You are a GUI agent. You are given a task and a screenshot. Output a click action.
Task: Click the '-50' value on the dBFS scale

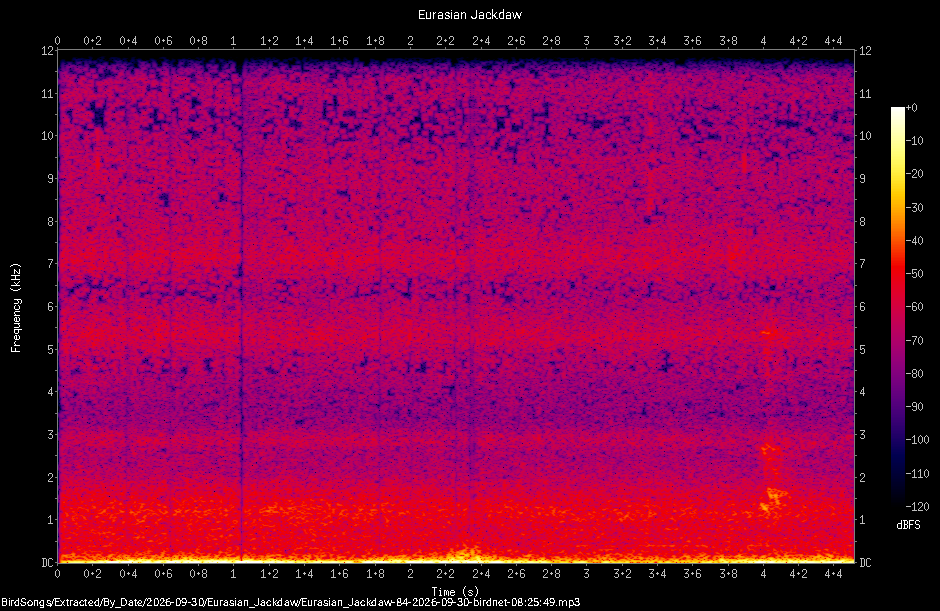[x=915, y=273]
